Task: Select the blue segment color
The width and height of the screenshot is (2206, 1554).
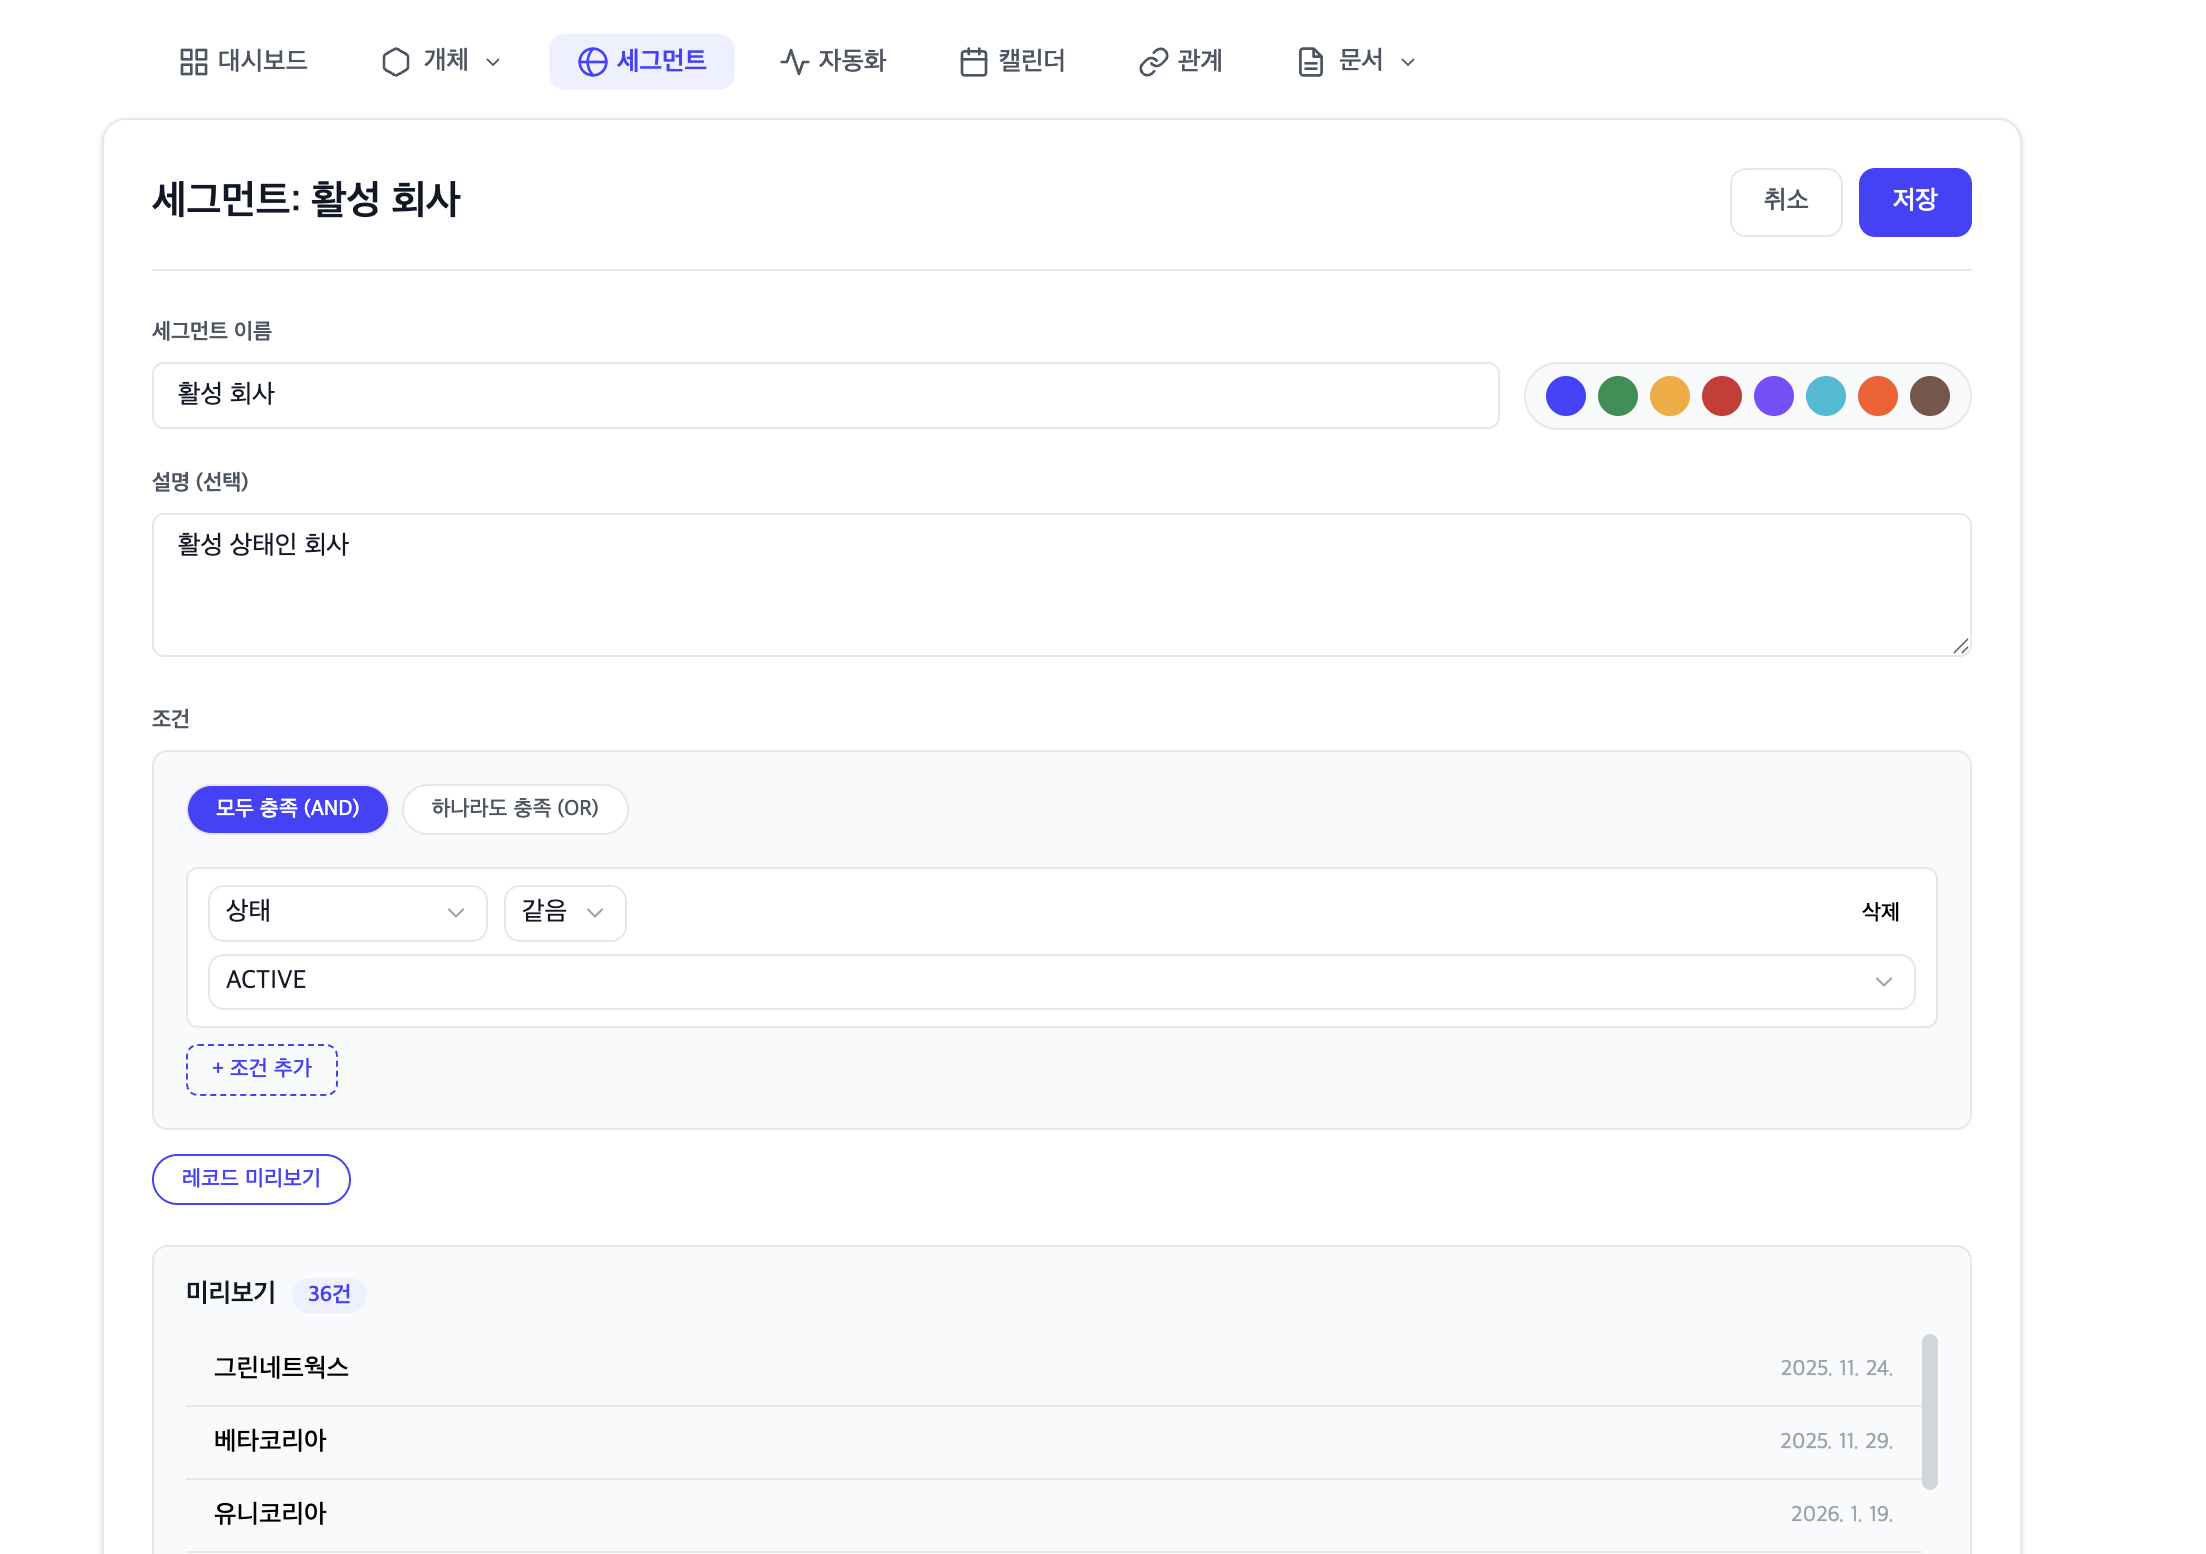Action: point(1566,396)
